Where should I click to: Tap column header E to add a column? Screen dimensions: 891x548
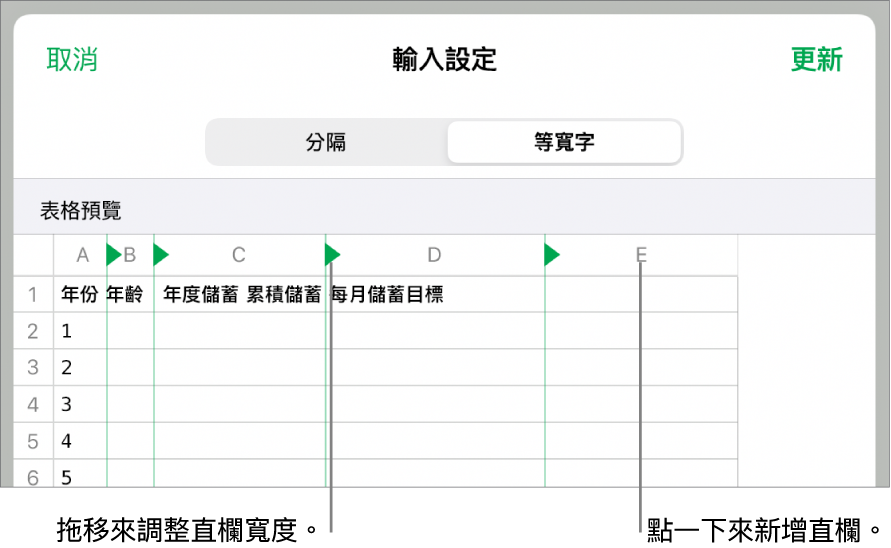641,255
